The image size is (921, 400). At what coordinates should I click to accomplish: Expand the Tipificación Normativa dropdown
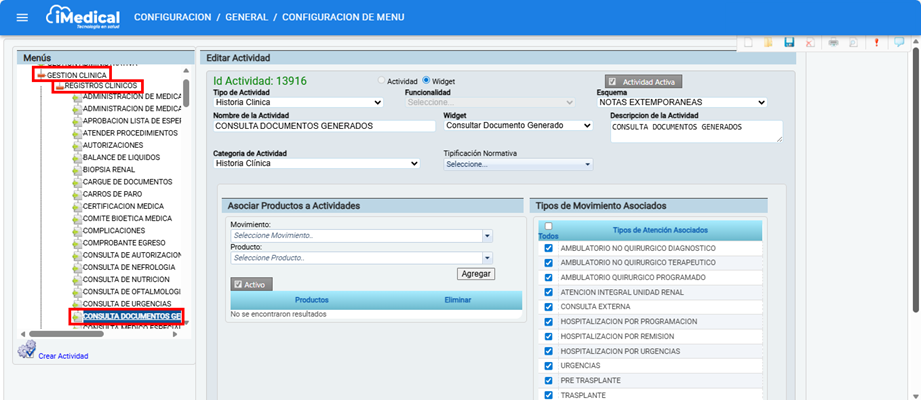[518, 164]
